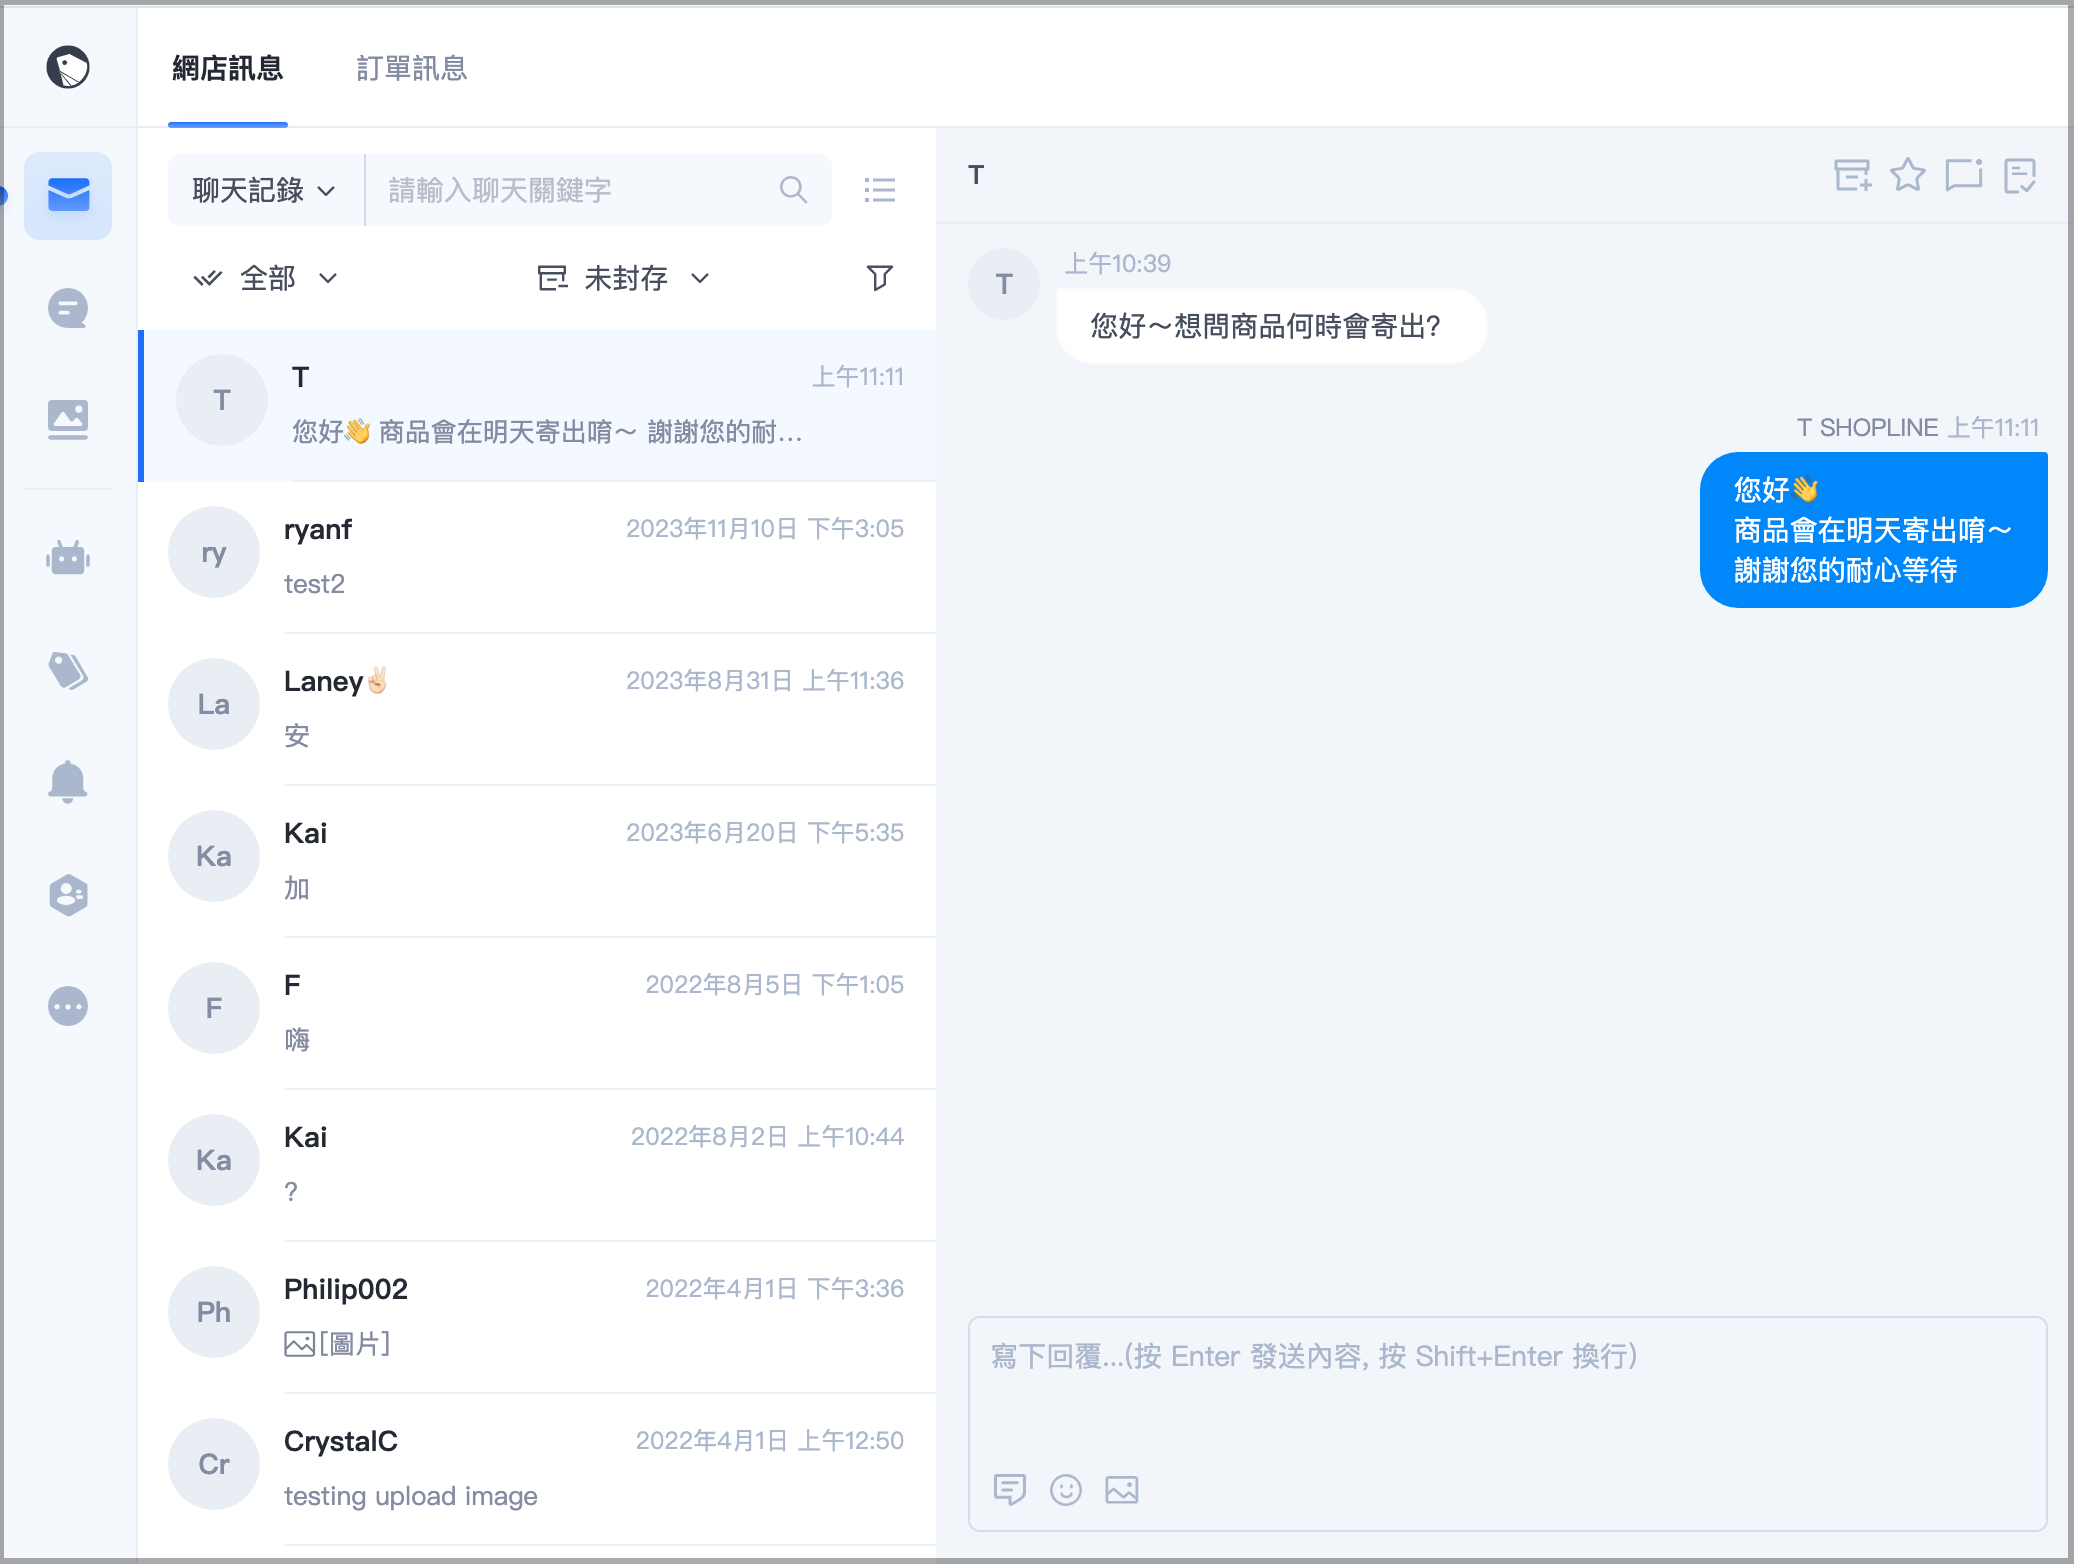Open the envelope messages icon in the sidebar

(68, 195)
